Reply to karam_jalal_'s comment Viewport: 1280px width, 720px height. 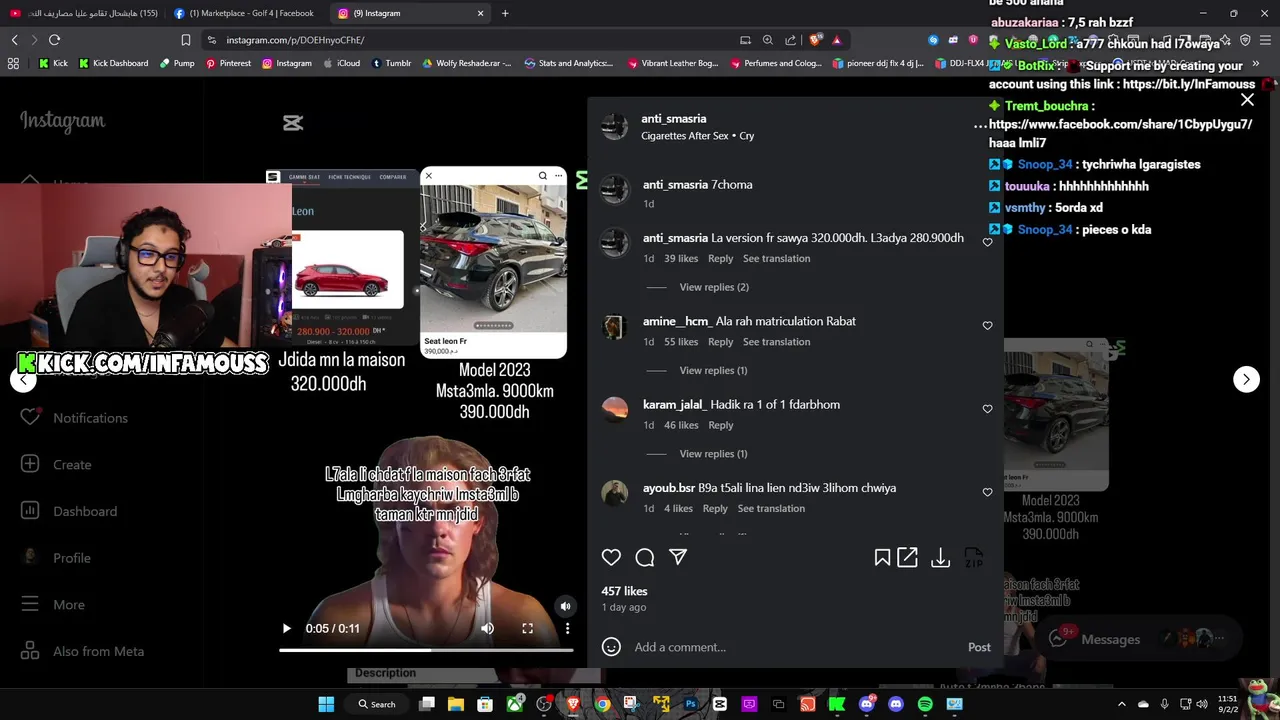720,425
